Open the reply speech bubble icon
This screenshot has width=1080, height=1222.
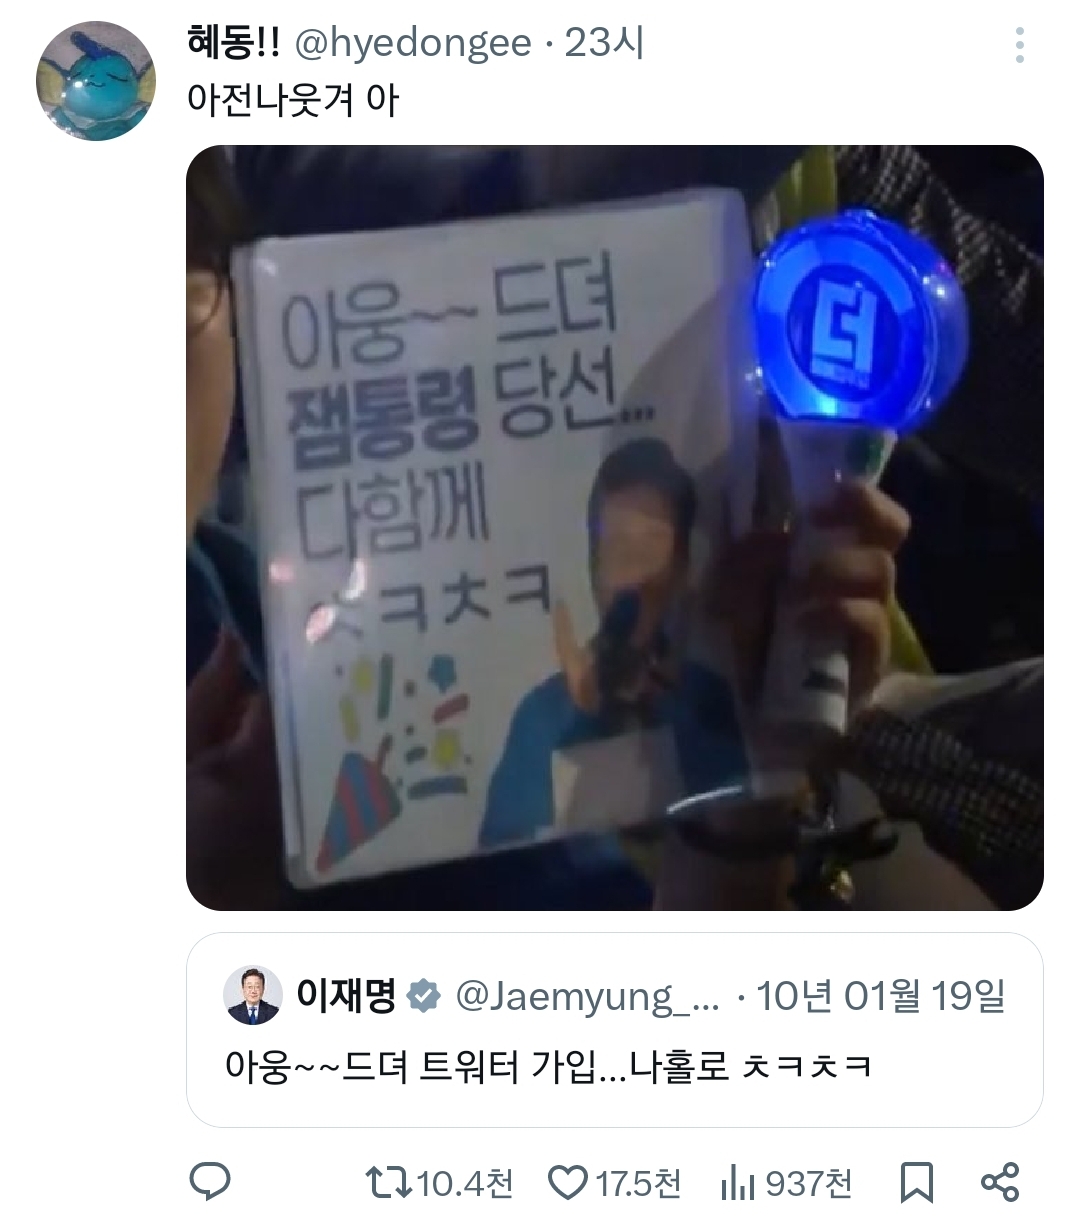(210, 1184)
